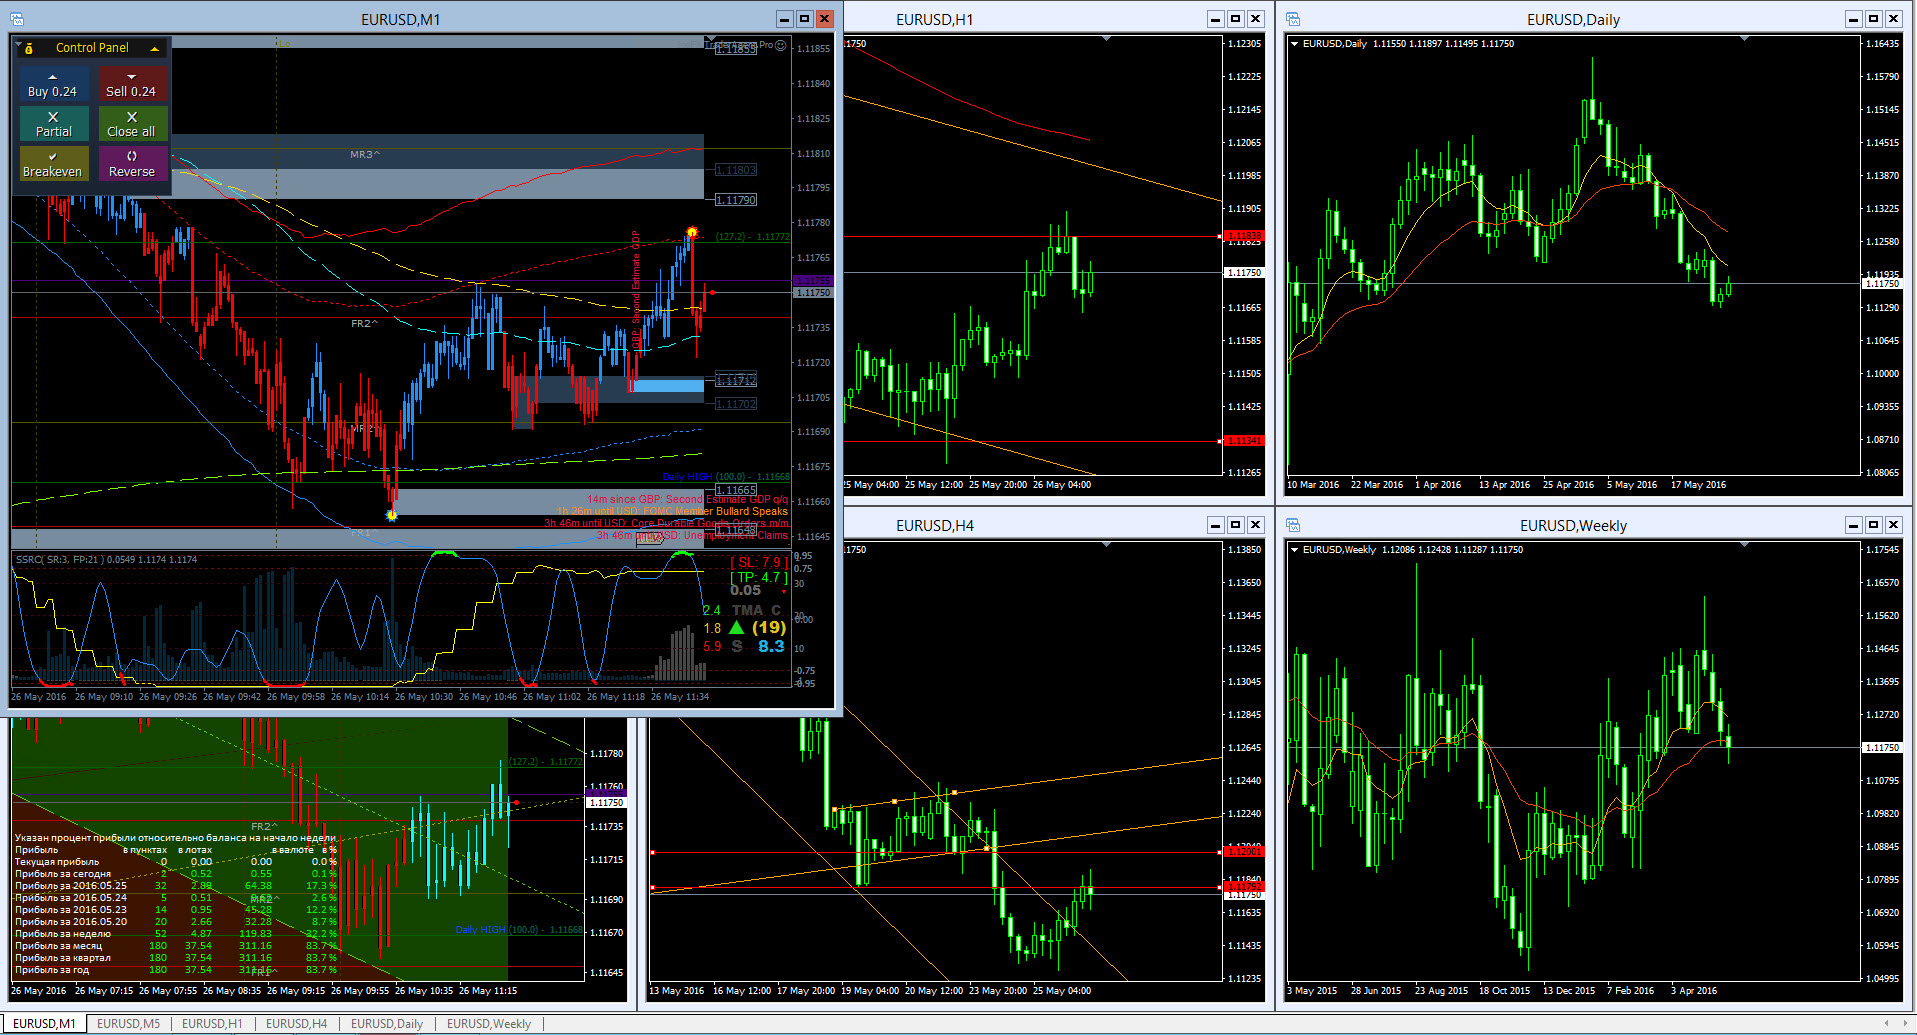The height and width of the screenshot is (1035, 1917).
Task: Maximize the EURUSD,H4 chart window
Action: coord(1235,525)
